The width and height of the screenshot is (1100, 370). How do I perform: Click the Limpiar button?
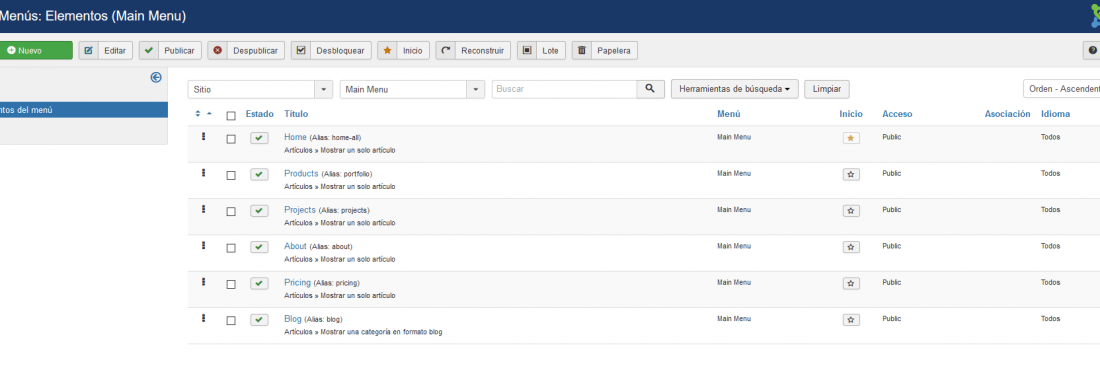(x=826, y=89)
